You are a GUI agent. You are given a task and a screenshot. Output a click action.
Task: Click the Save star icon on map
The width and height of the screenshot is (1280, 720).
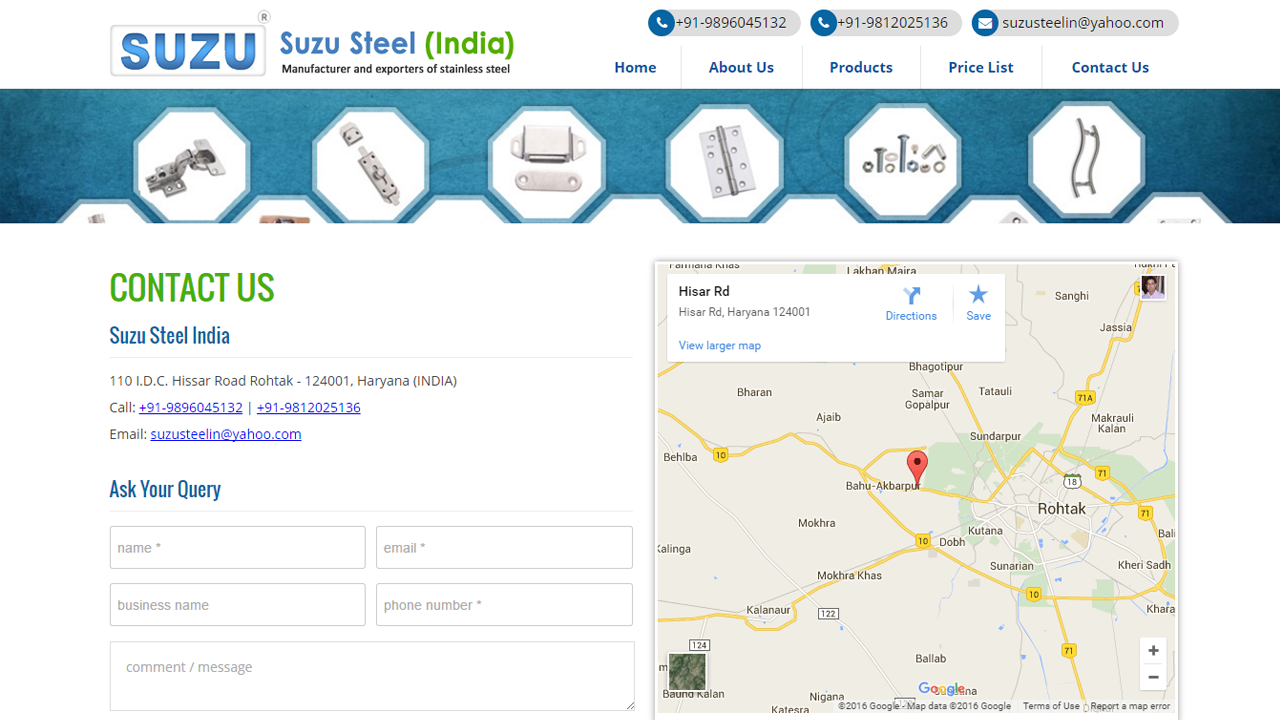pyautogui.click(x=978, y=294)
